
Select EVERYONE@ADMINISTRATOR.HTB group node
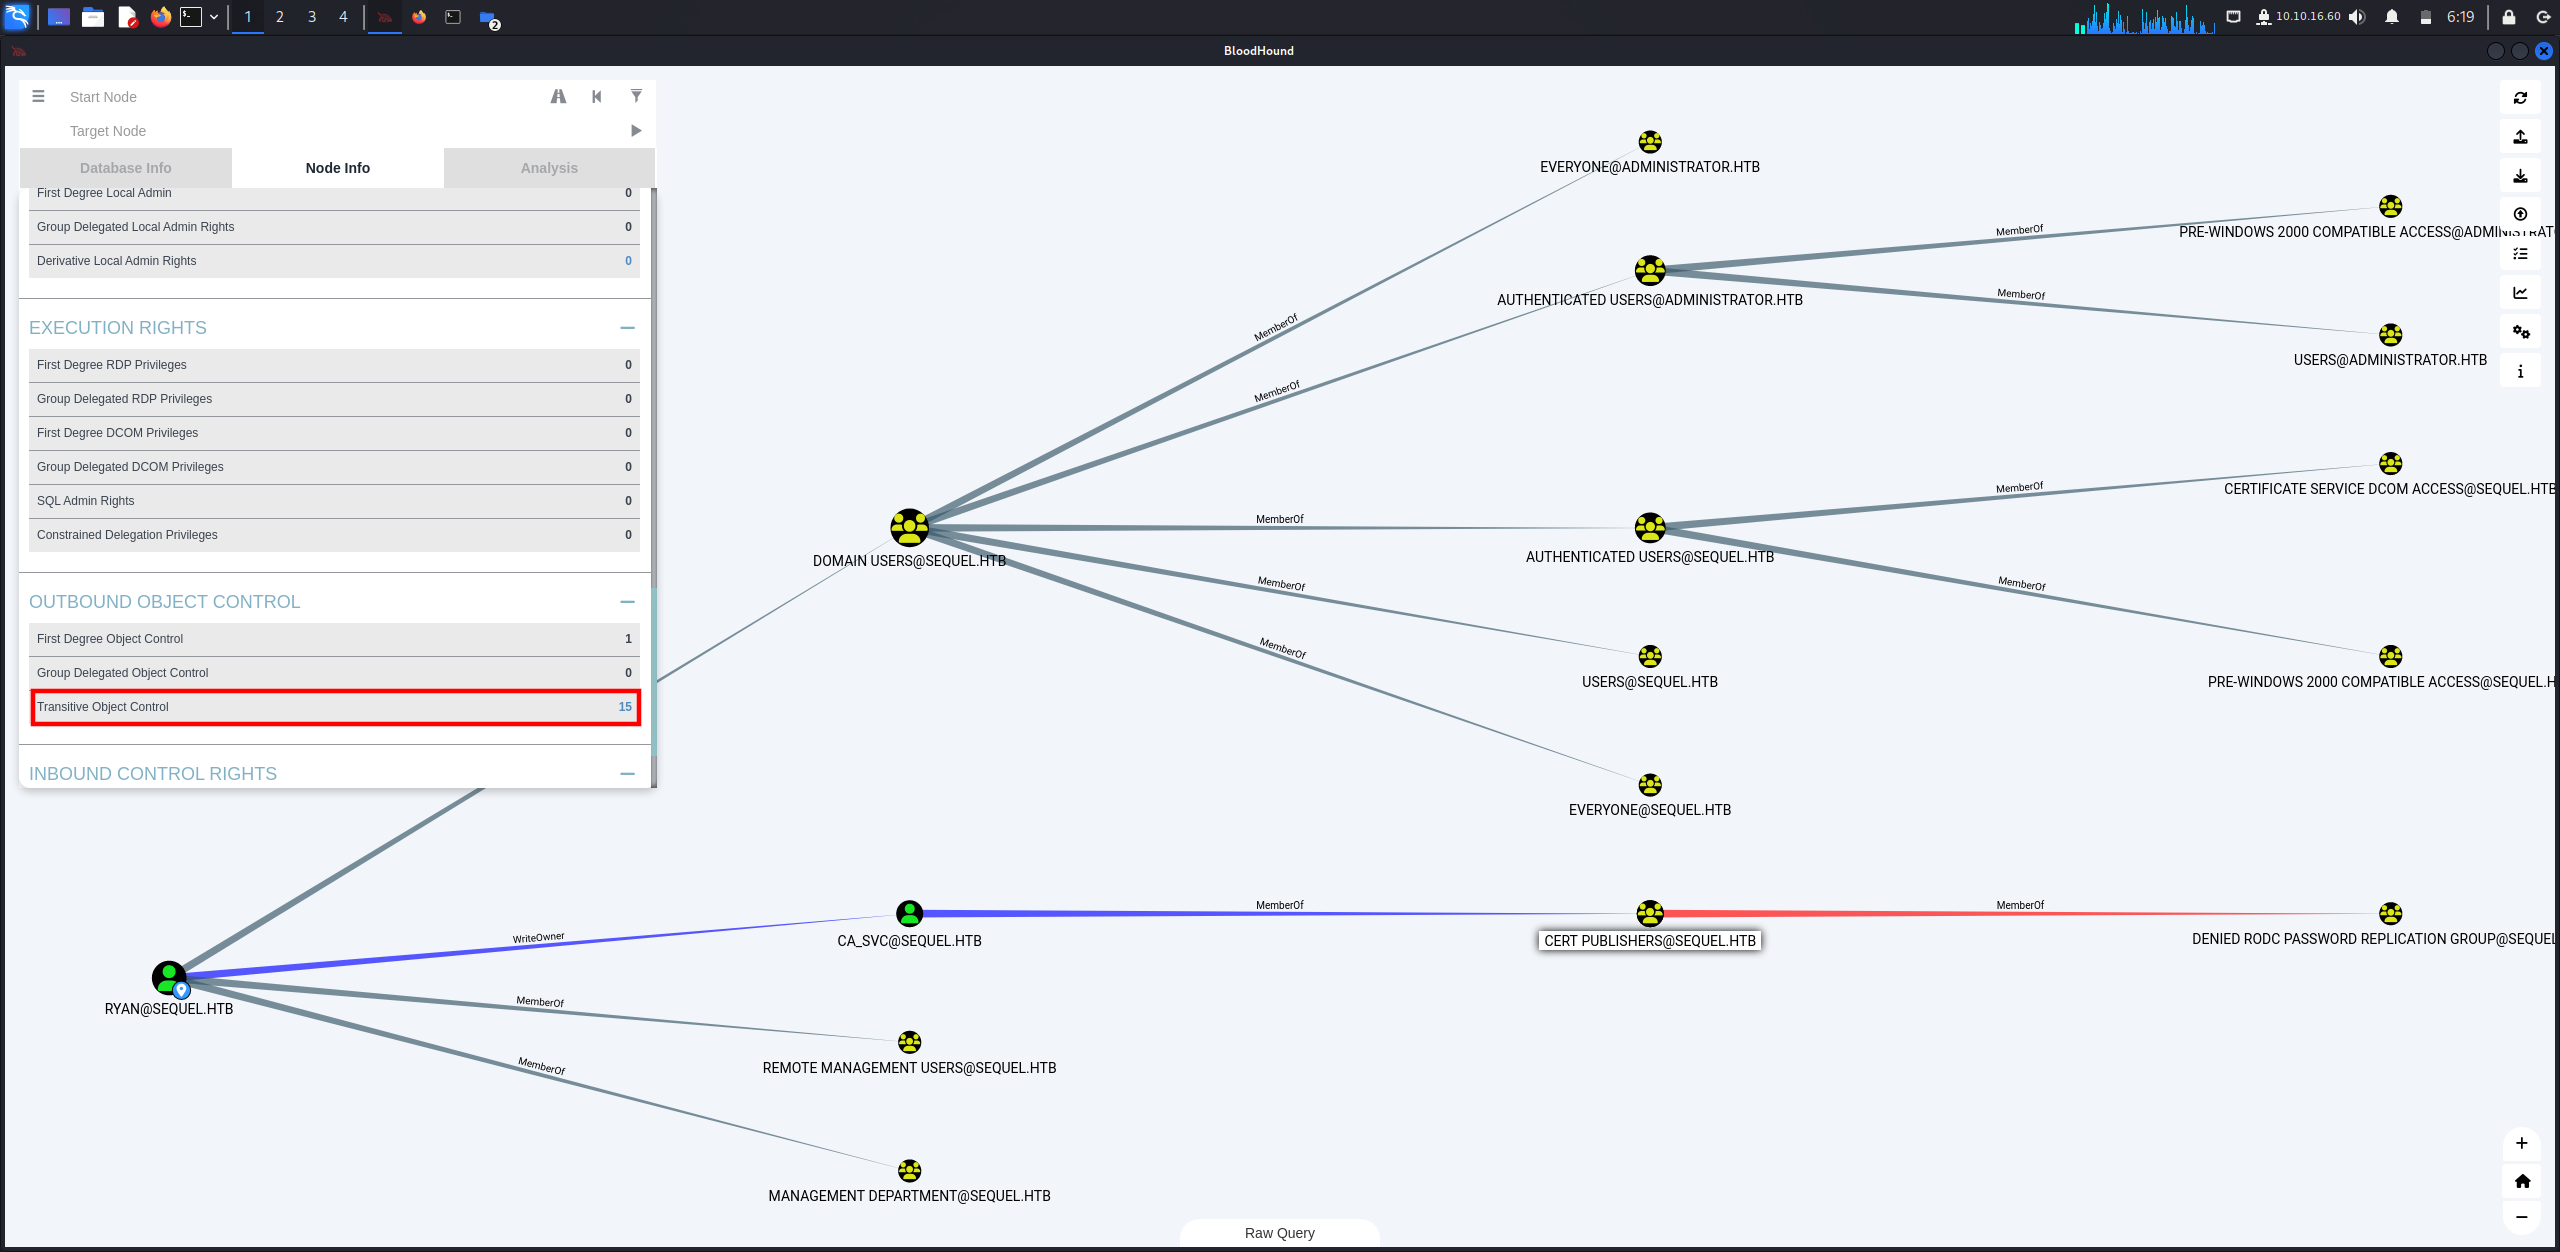(x=1650, y=142)
